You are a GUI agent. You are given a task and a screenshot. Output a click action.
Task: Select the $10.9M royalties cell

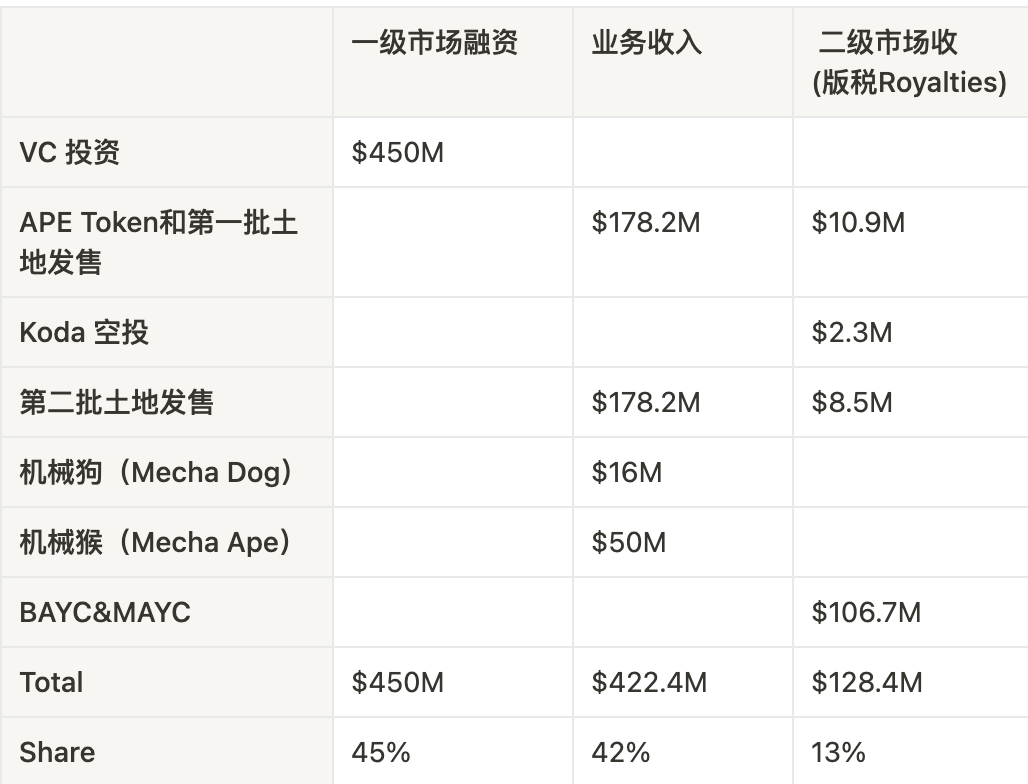[x=858, y=222]
